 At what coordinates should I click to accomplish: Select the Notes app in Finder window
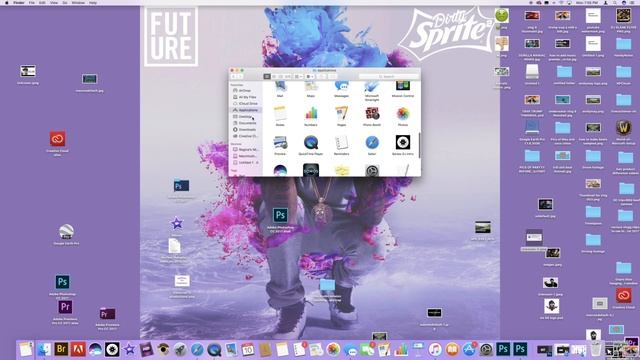click(x=280, y=113)
